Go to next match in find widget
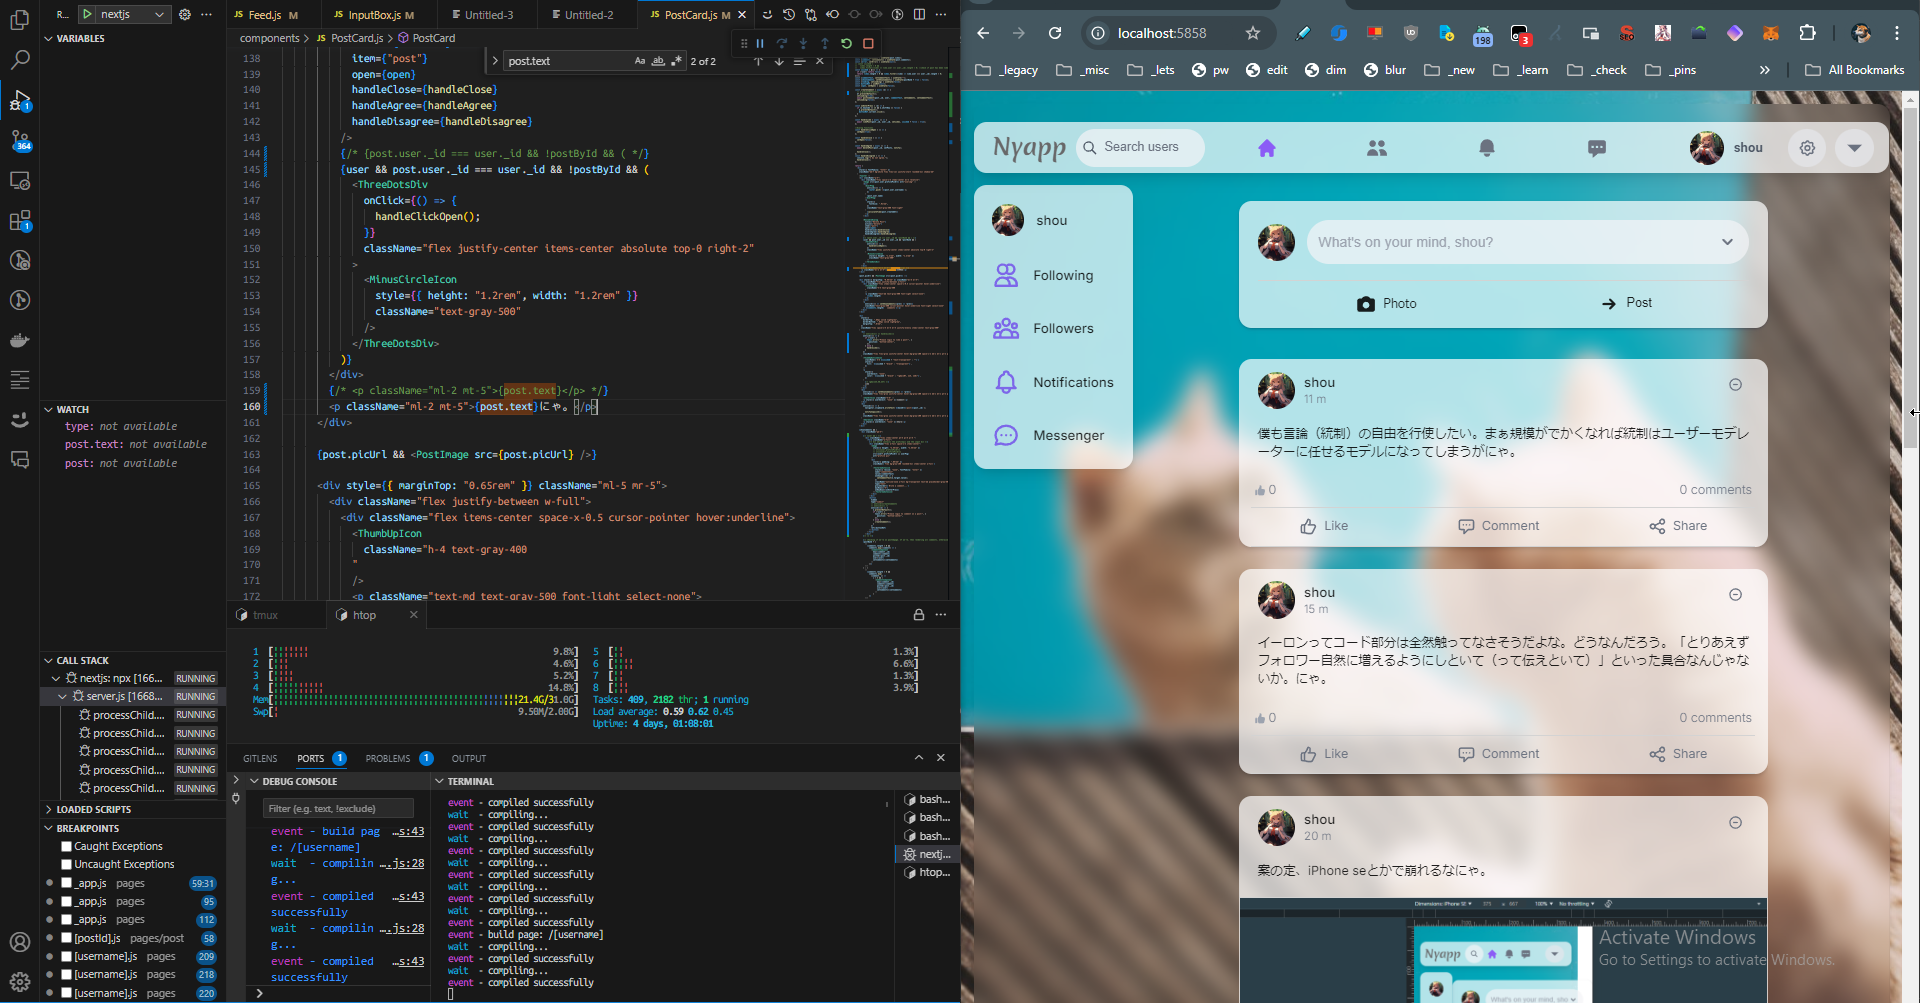 click(779, 61)
